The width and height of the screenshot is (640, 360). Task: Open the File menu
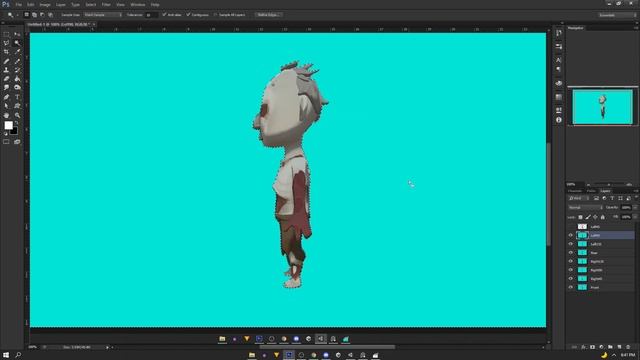click(x=18, y=4)
